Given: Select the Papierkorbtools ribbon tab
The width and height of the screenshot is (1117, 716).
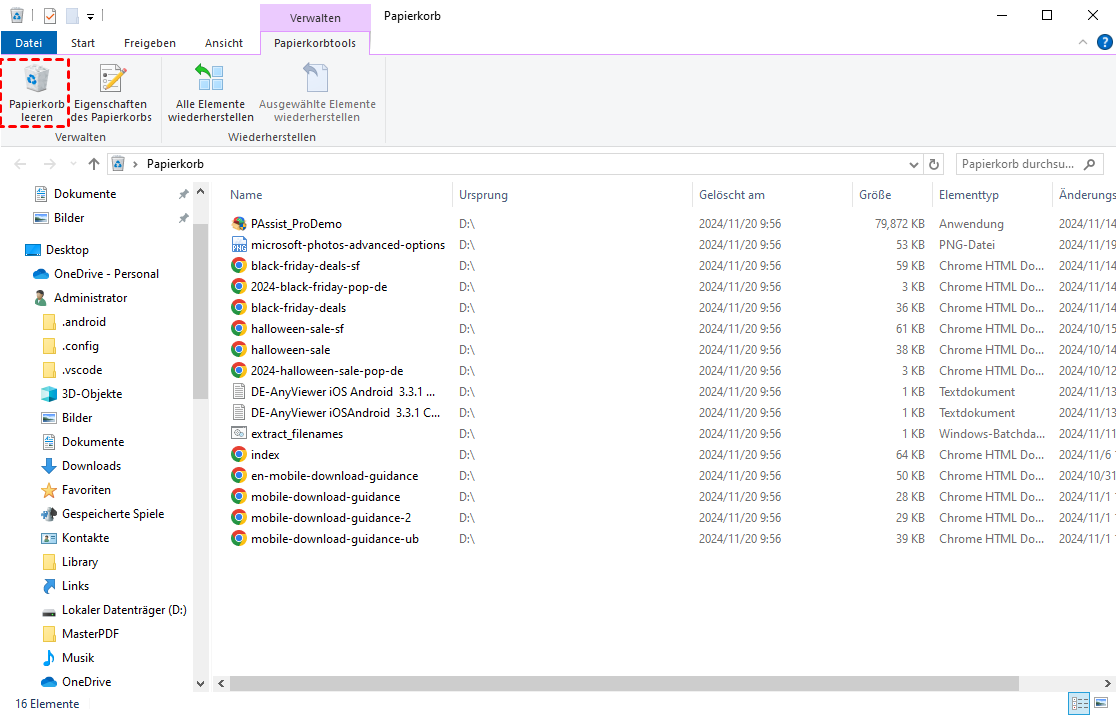Looking at the screenshot, I should point(315,43).
